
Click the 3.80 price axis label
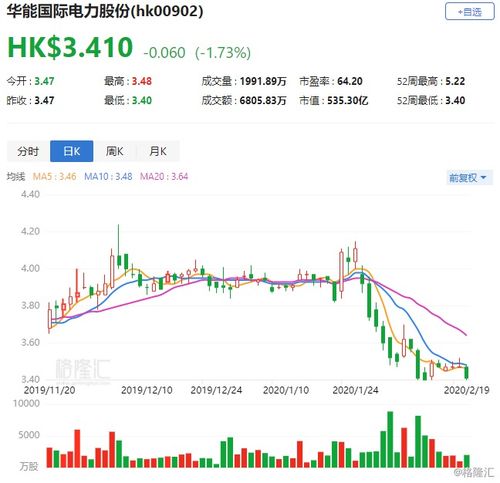pos(30,305)
